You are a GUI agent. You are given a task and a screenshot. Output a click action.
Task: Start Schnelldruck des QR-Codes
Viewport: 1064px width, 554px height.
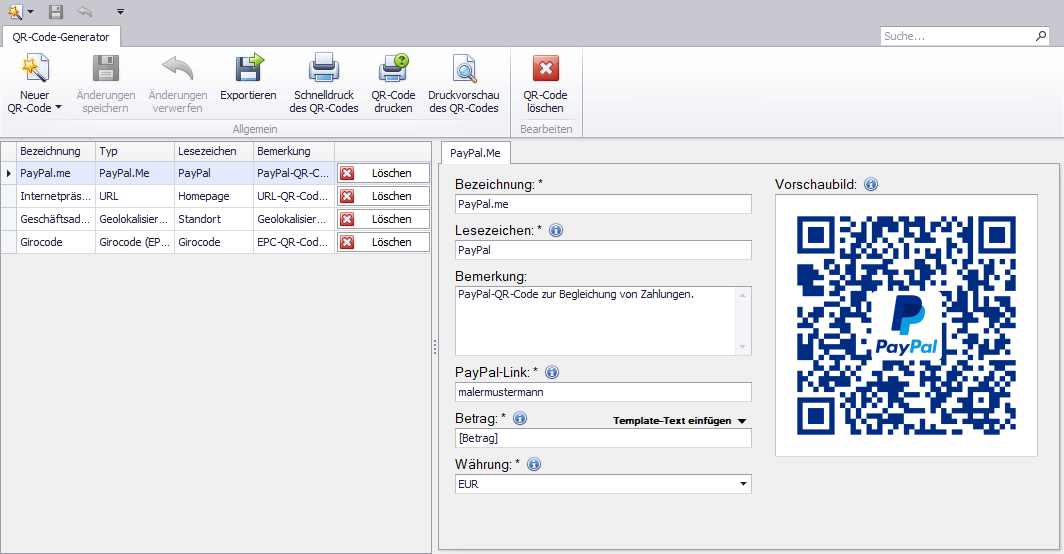click(x=324, y=84)
